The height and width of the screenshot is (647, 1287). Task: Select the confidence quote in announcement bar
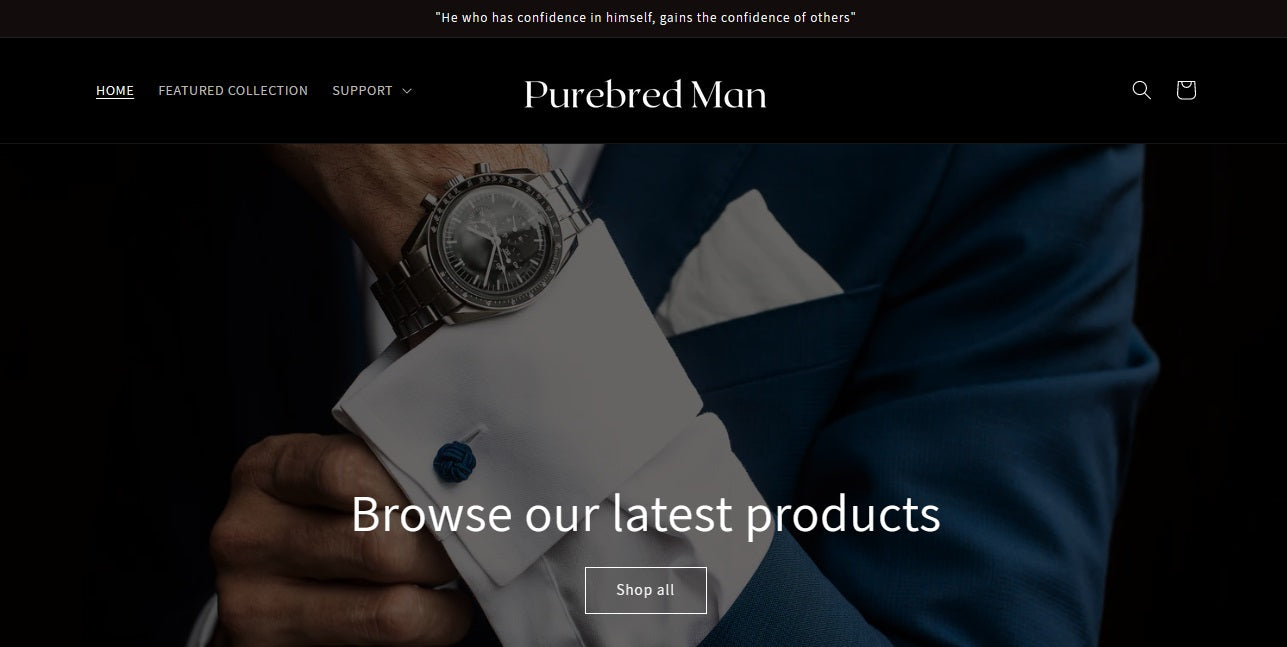[645, 18]
